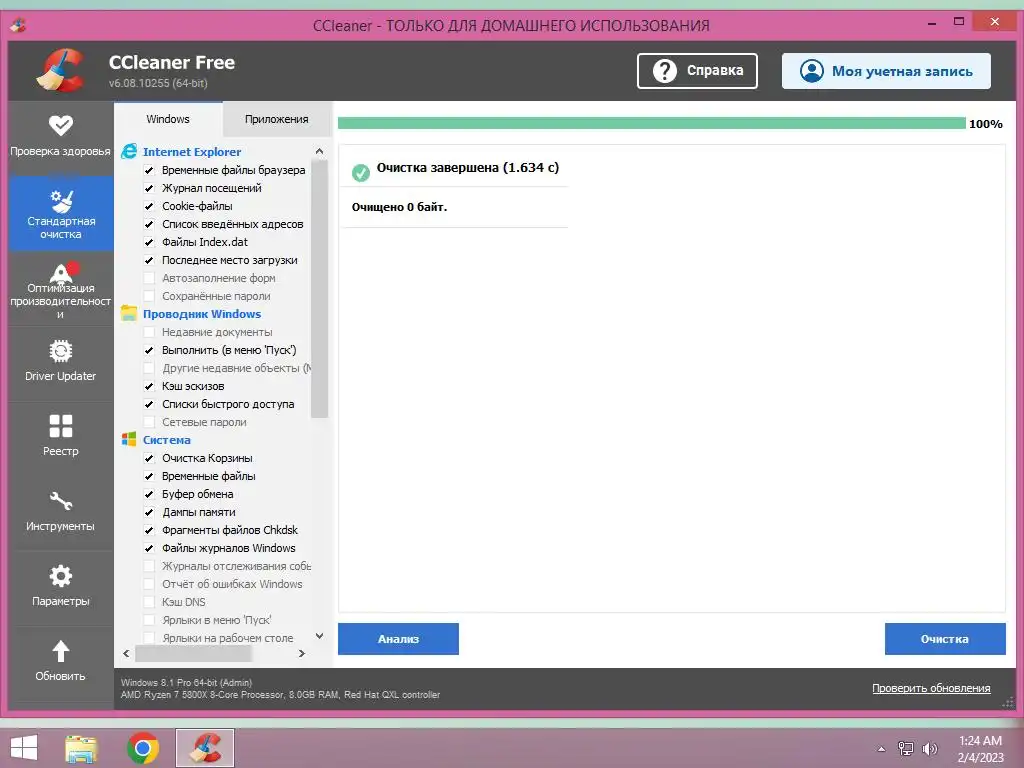Switch to the Windows tab

click(168, 119)
